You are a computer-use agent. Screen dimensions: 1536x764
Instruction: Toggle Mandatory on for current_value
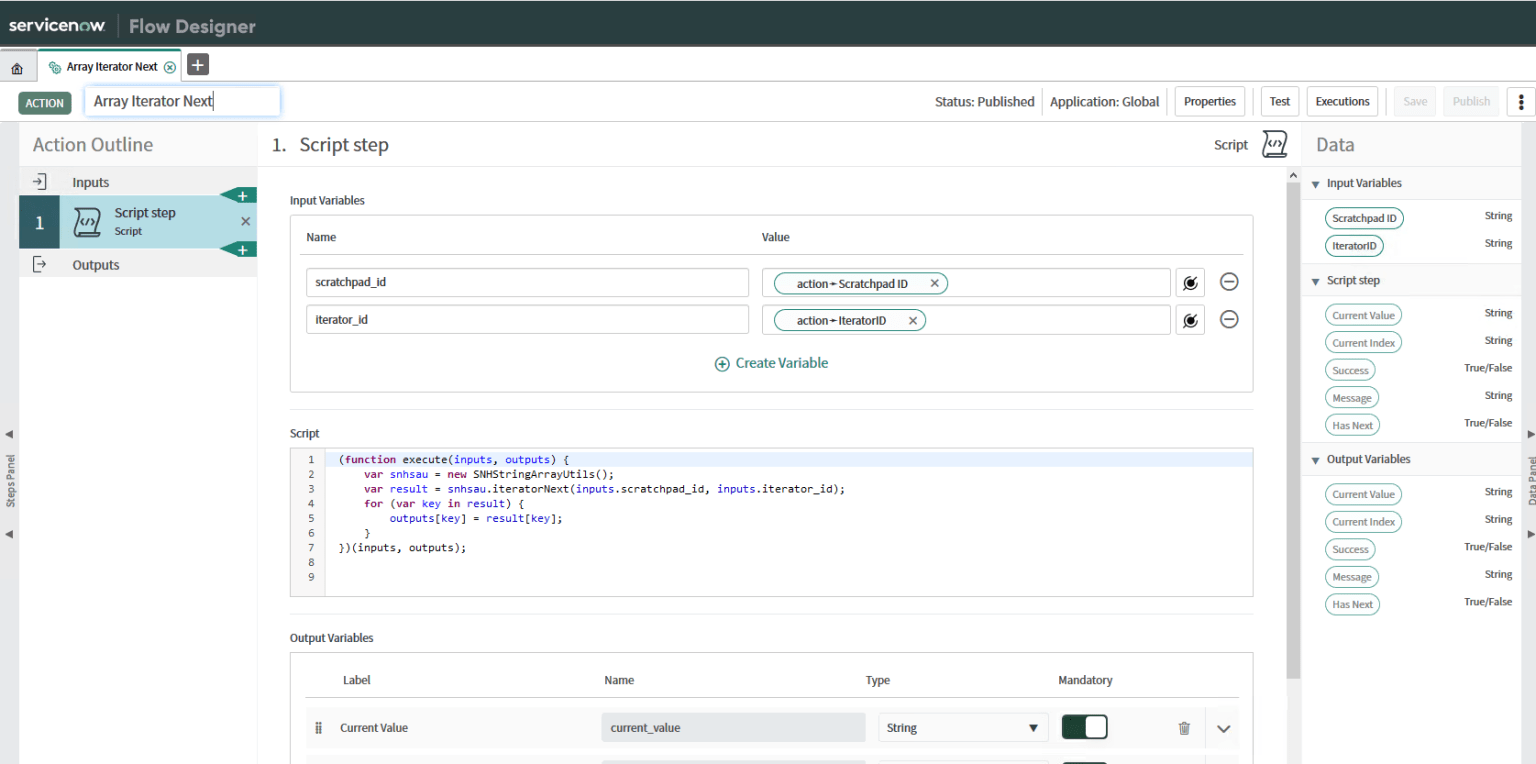(x=1084, y=727)
